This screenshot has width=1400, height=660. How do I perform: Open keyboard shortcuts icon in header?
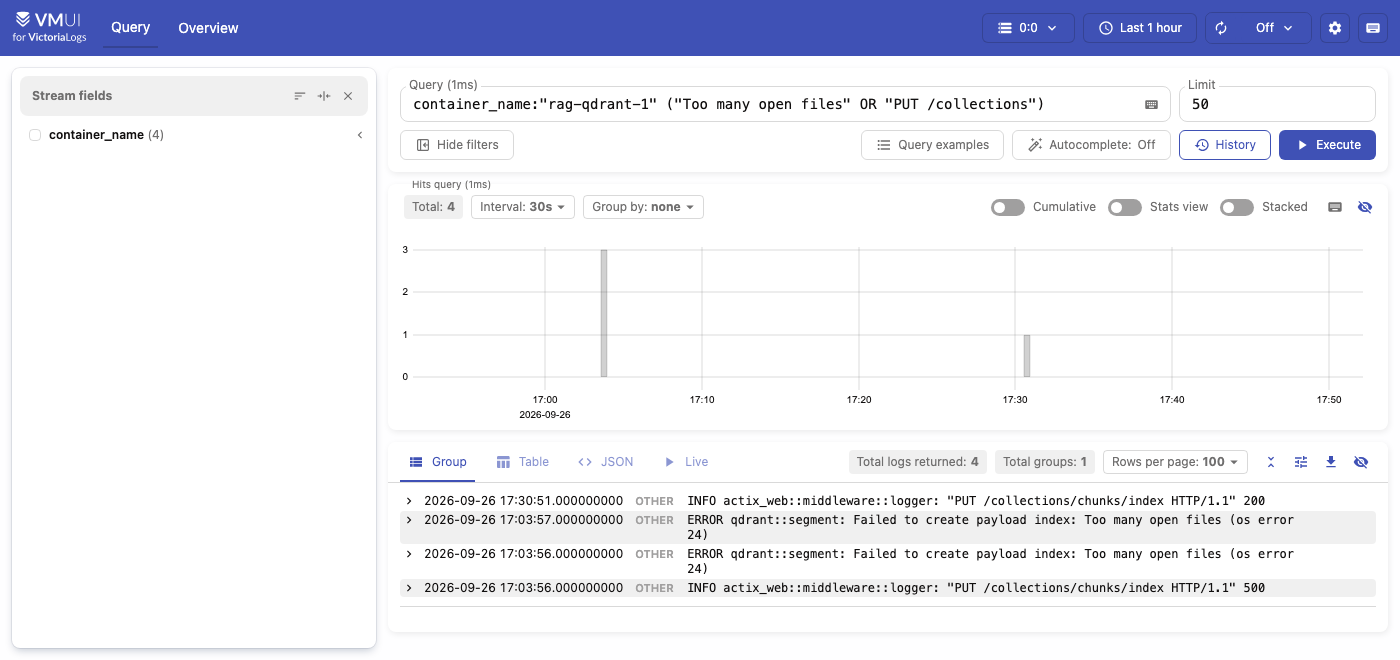[1373, 28]
